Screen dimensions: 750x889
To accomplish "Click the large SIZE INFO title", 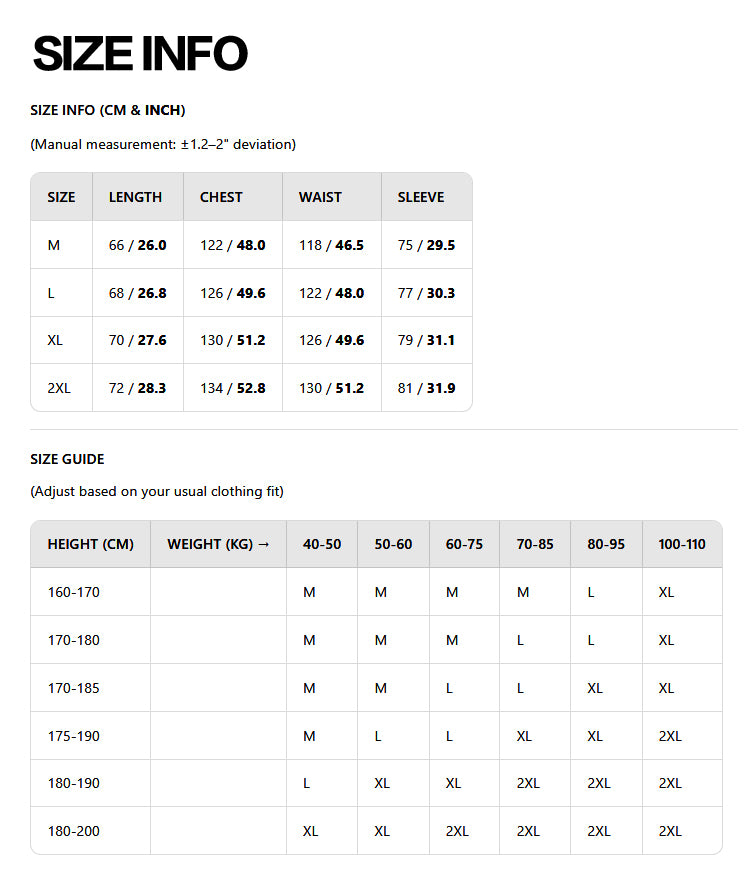I will tap(140, 54).
